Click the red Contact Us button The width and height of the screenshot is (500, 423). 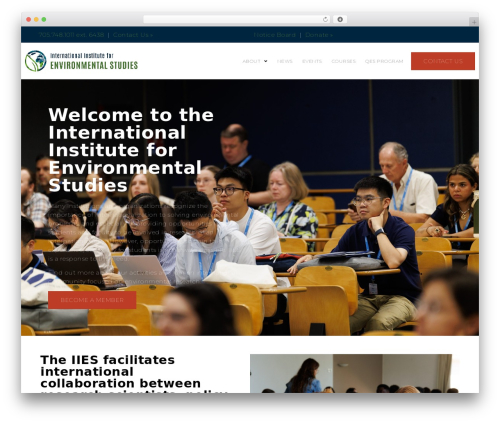pos(443,61)
